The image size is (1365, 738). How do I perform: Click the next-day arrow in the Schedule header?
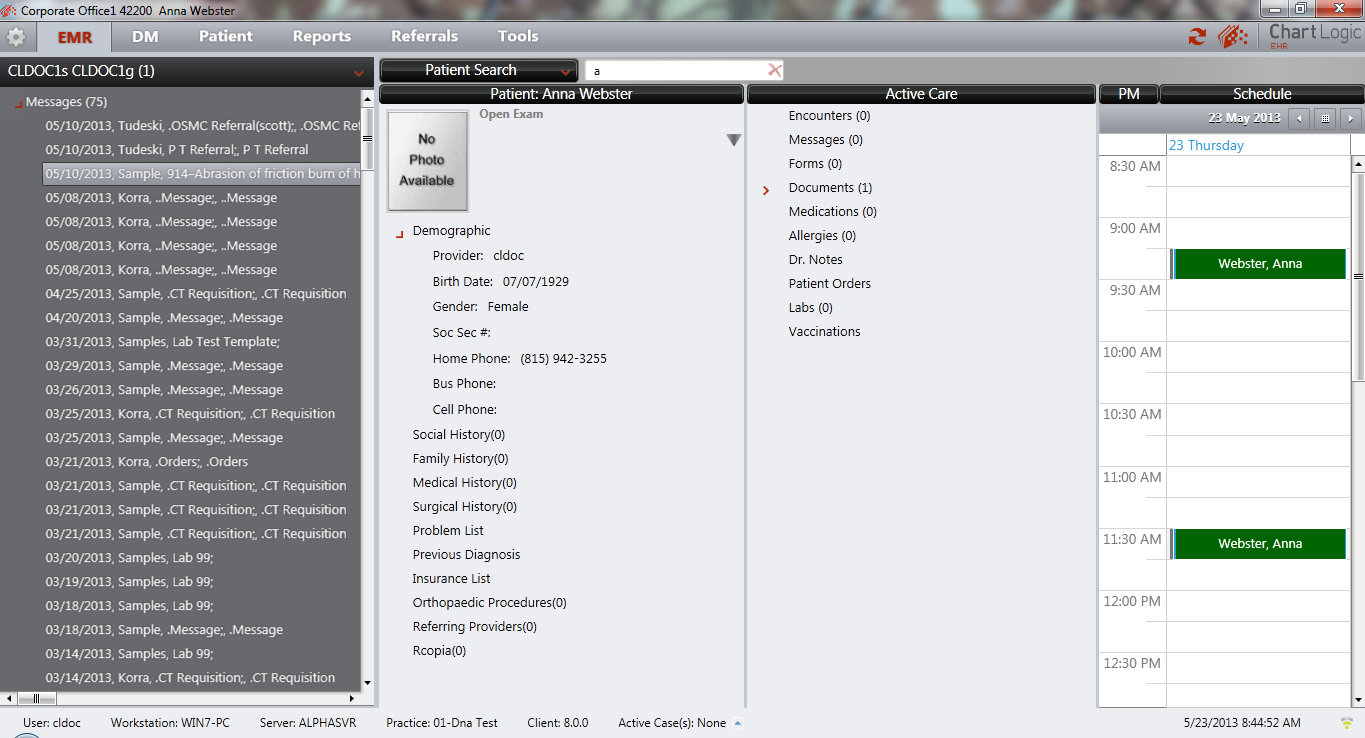coord(1350,117)
